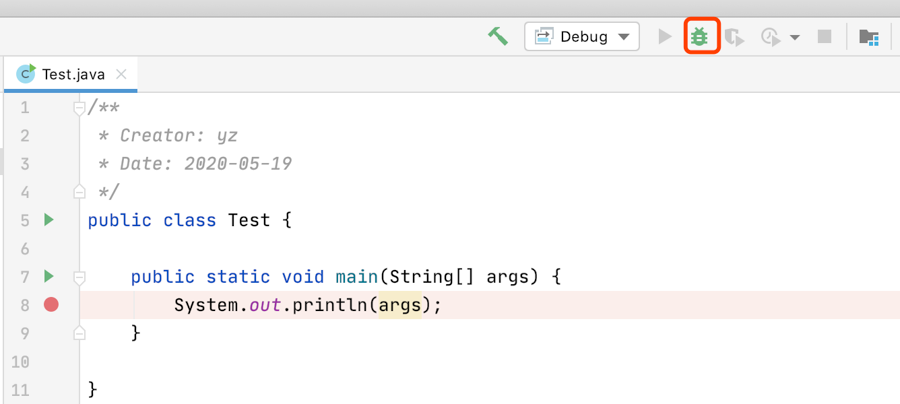Build project with the hammer icon
This screenshot has height=404, width=900.
point(497,37)
